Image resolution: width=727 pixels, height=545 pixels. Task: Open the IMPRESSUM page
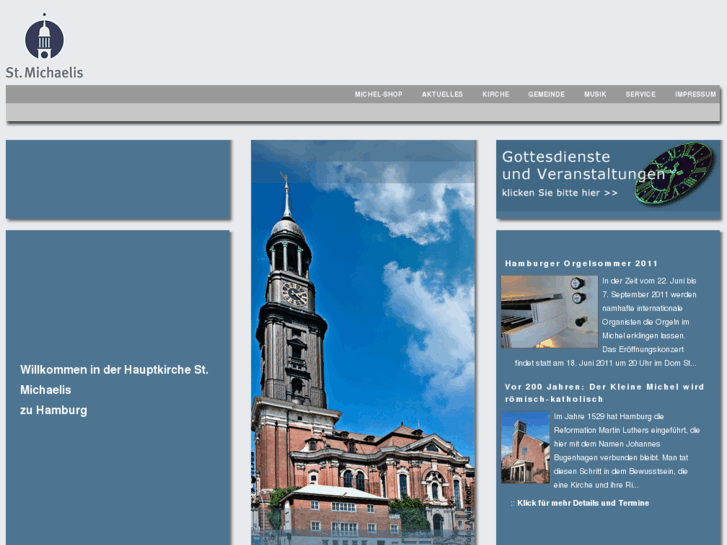click(x=695, y=94)
